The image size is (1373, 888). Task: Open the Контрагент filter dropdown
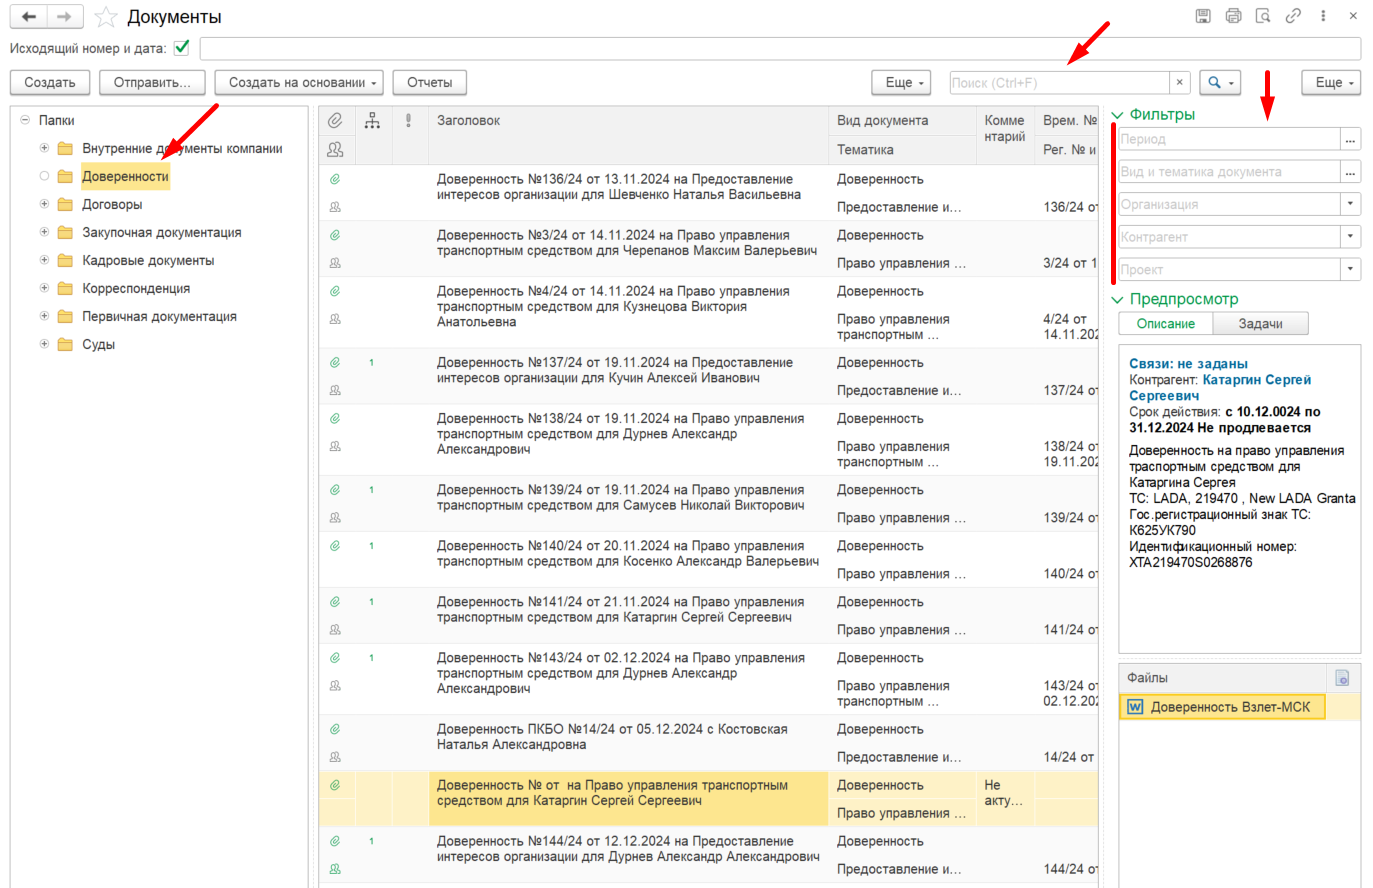1350,237
